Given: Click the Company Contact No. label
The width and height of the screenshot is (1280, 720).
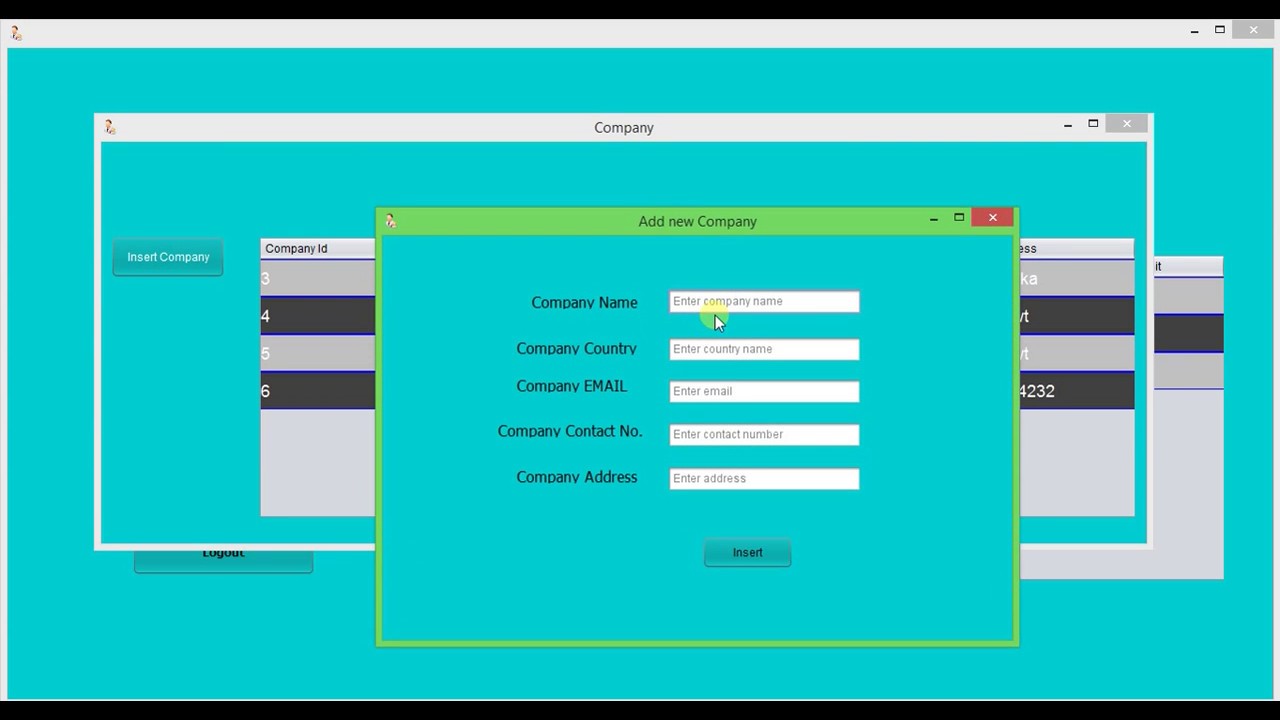Looking at the screenshot, I should click(570, 432).
